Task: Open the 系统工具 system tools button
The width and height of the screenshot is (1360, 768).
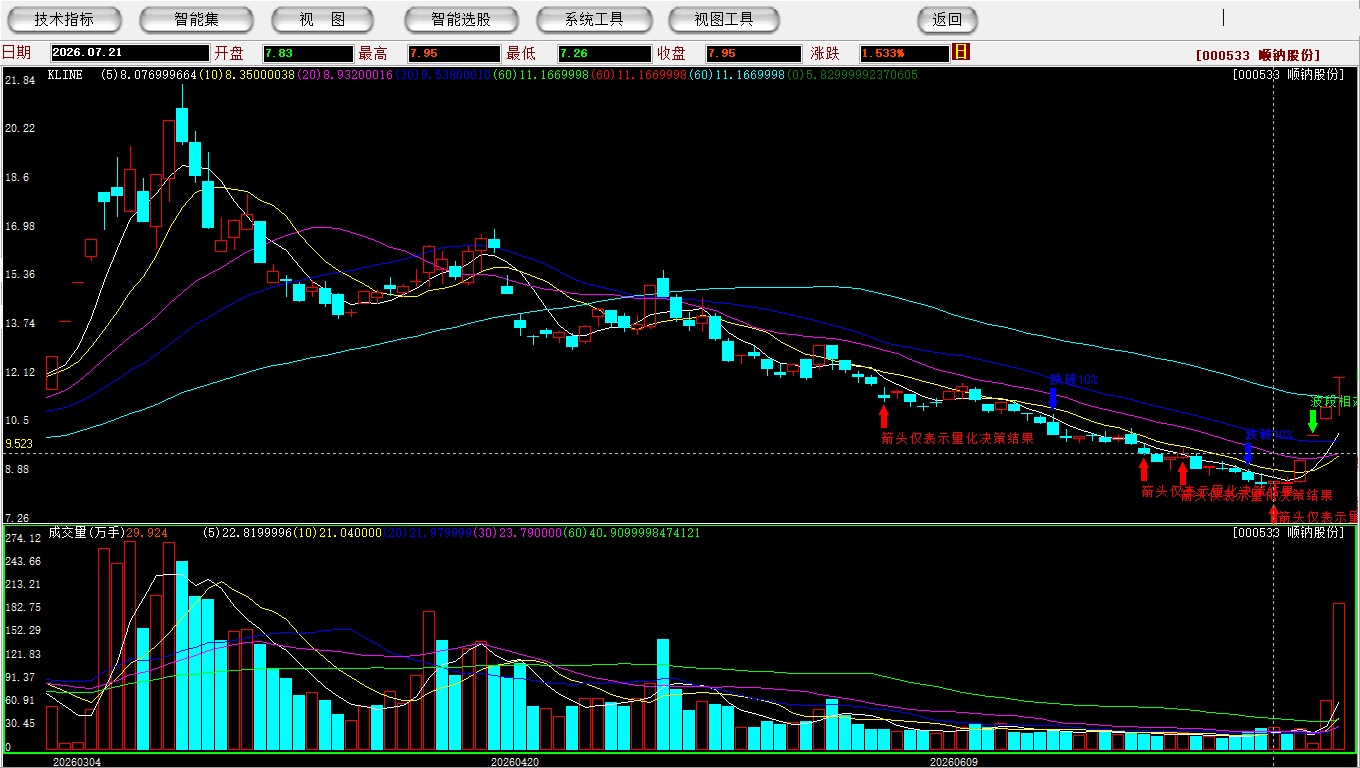Action: pyautogui.click(x=594, y=19)
